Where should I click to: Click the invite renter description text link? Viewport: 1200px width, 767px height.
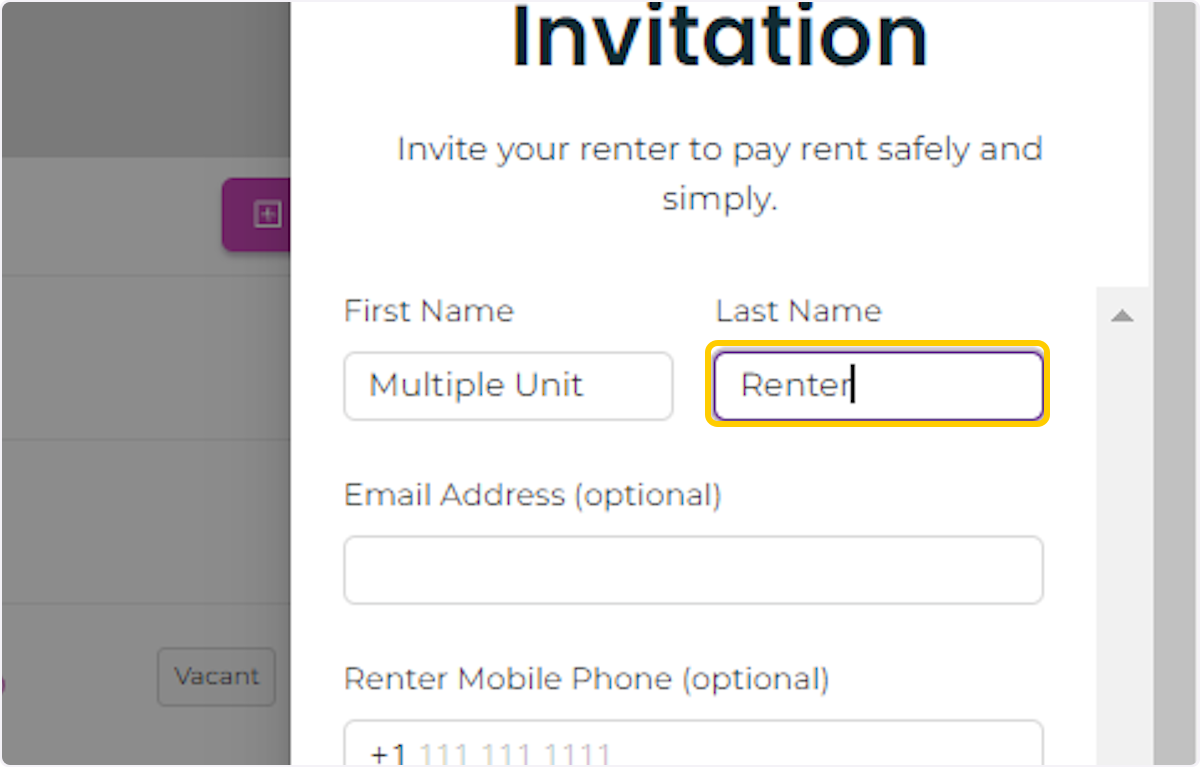(720, 173)
